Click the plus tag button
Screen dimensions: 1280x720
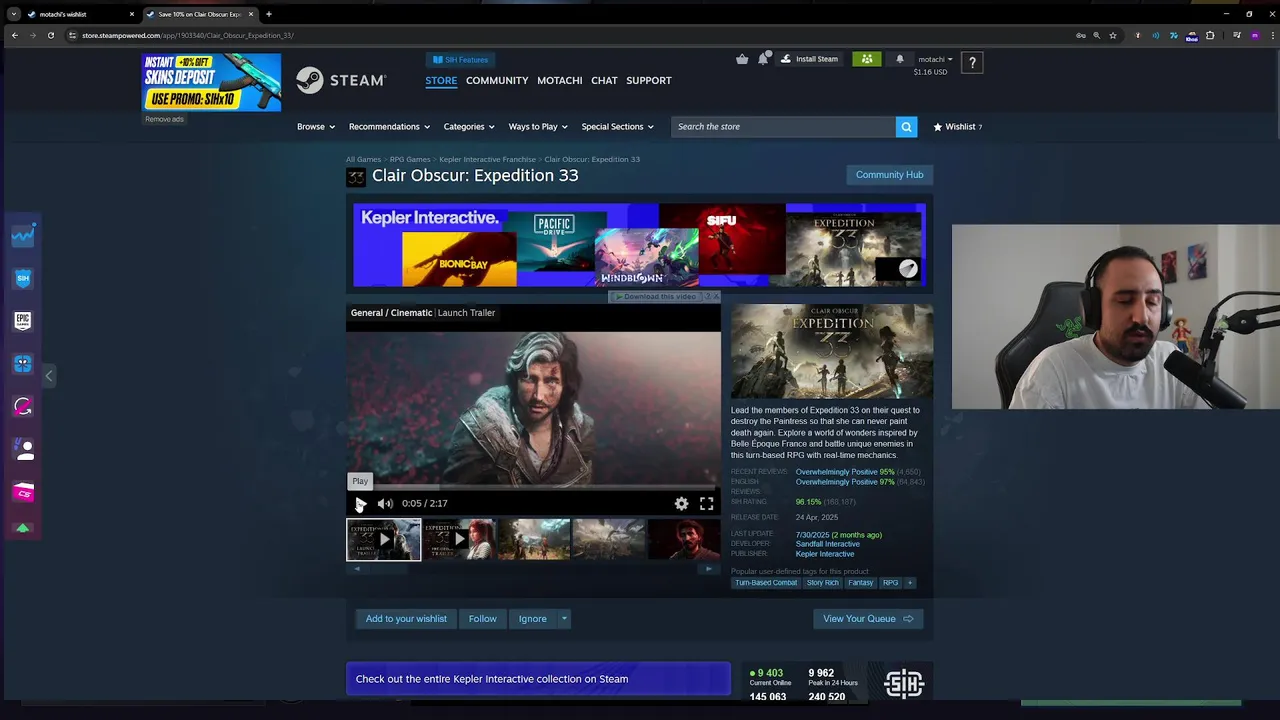pos(909,583)
